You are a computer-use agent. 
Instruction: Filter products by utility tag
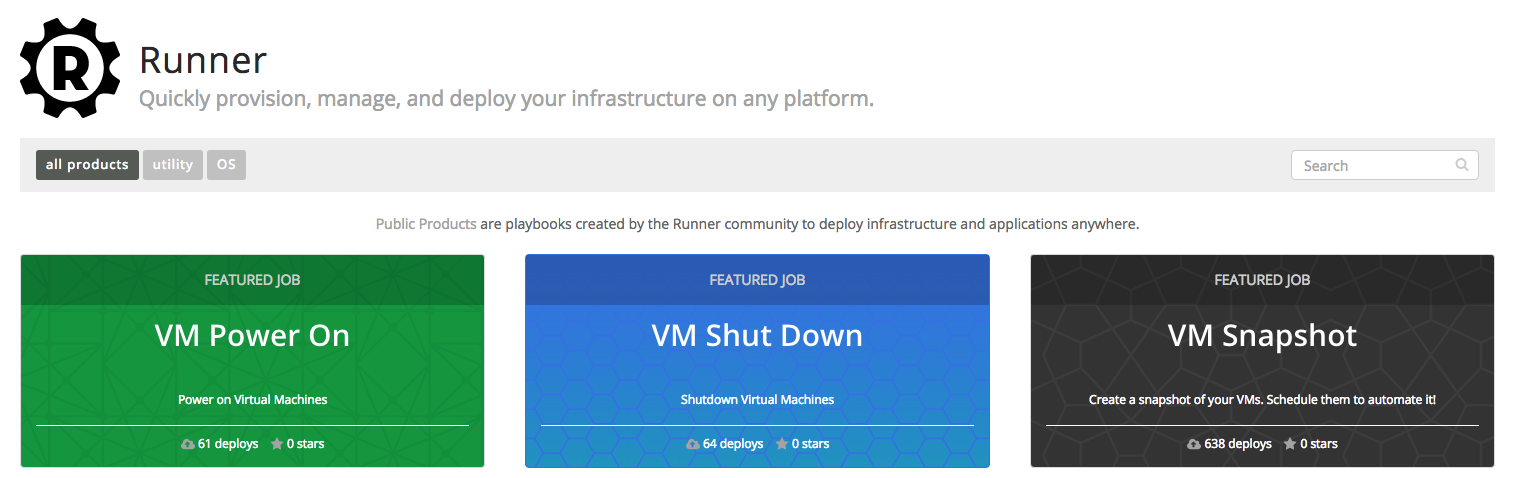[173, 165]
